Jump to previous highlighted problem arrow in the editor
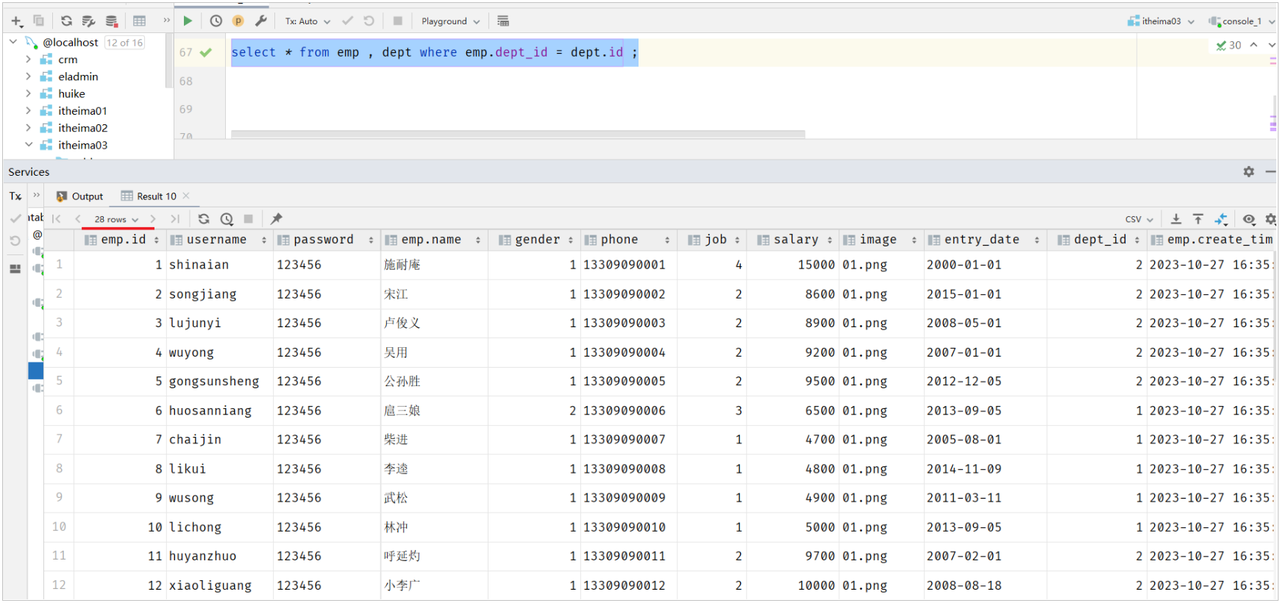Screen dimensions: 1280x603 (1254, 45)
